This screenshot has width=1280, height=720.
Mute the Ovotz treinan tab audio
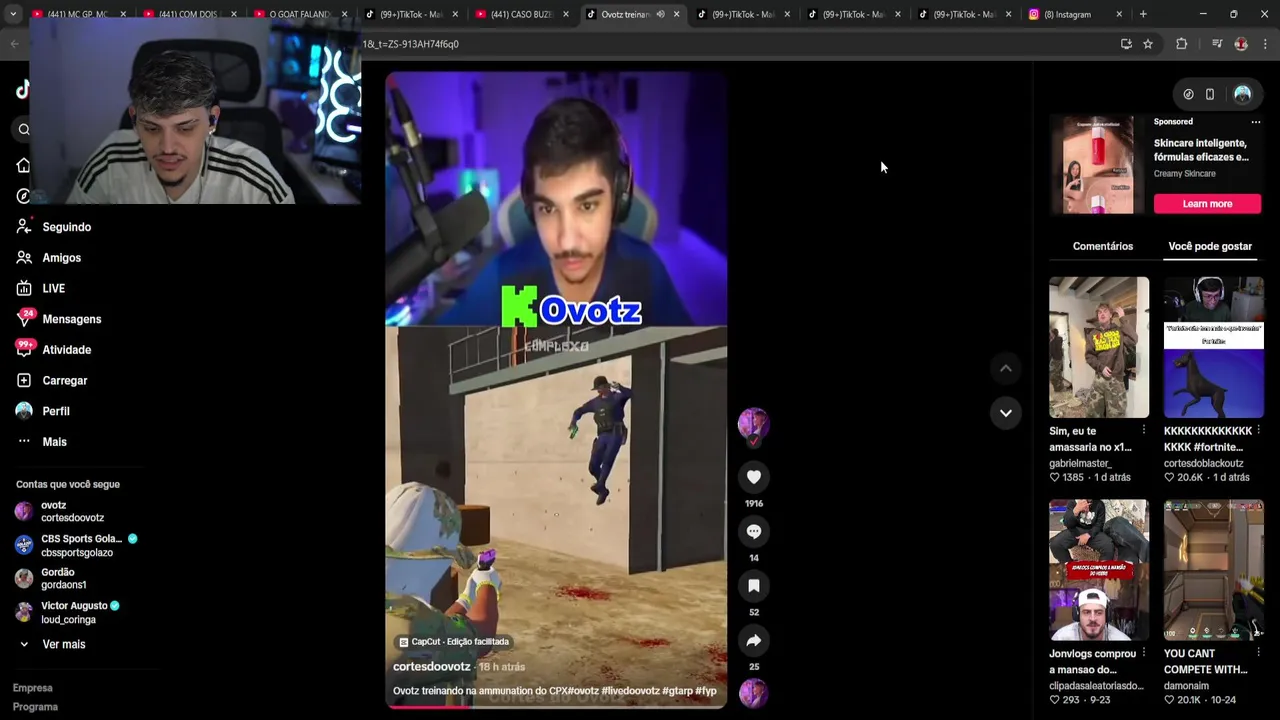pos(660,14)
